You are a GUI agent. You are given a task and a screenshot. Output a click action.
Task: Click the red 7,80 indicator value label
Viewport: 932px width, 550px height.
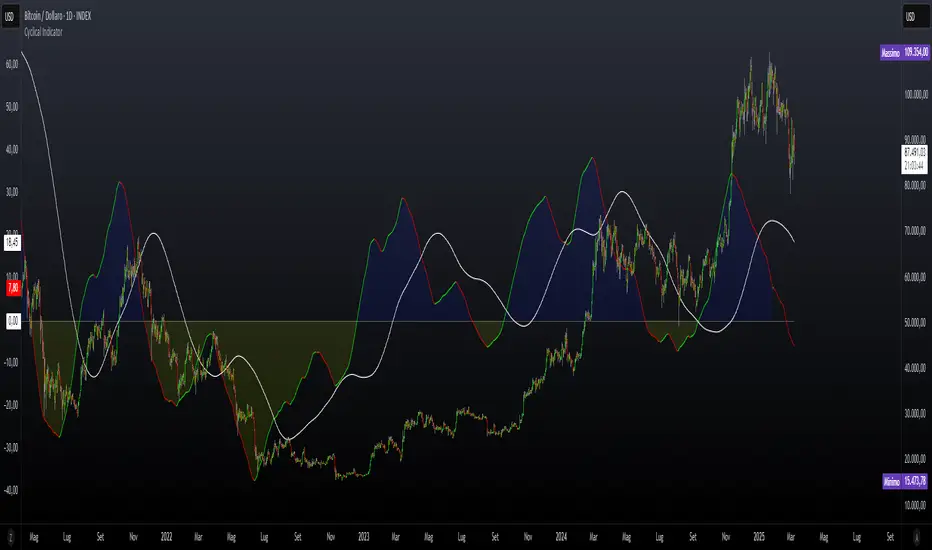coord(12,288)
